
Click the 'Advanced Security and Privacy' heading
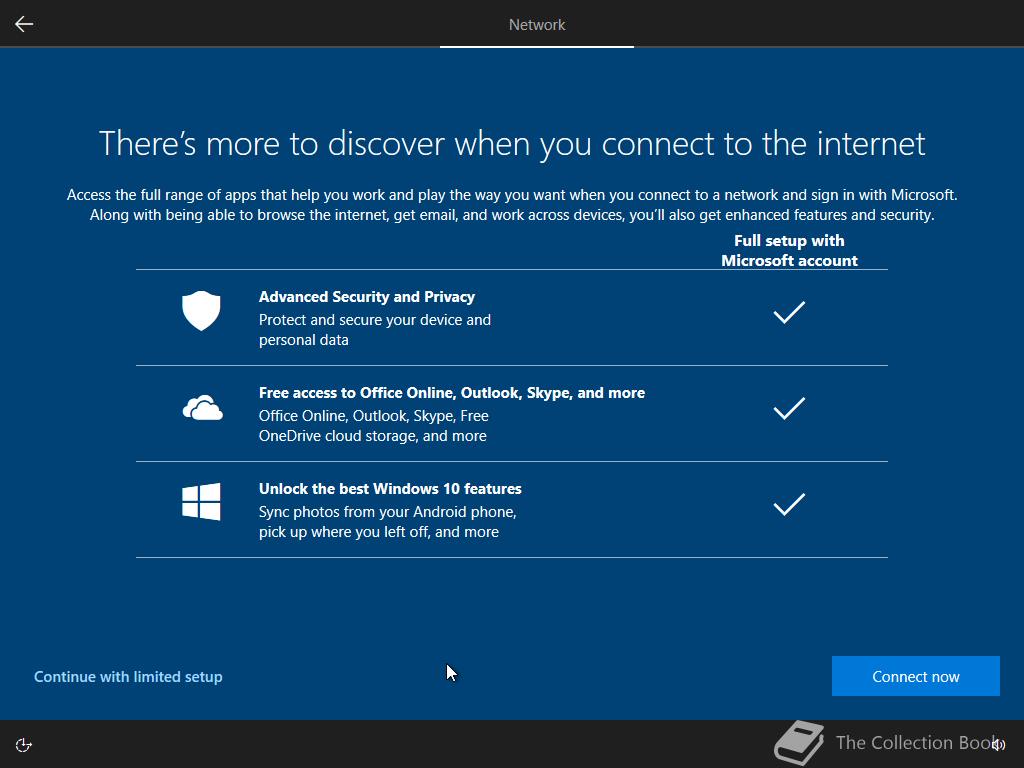coord(367,296)
